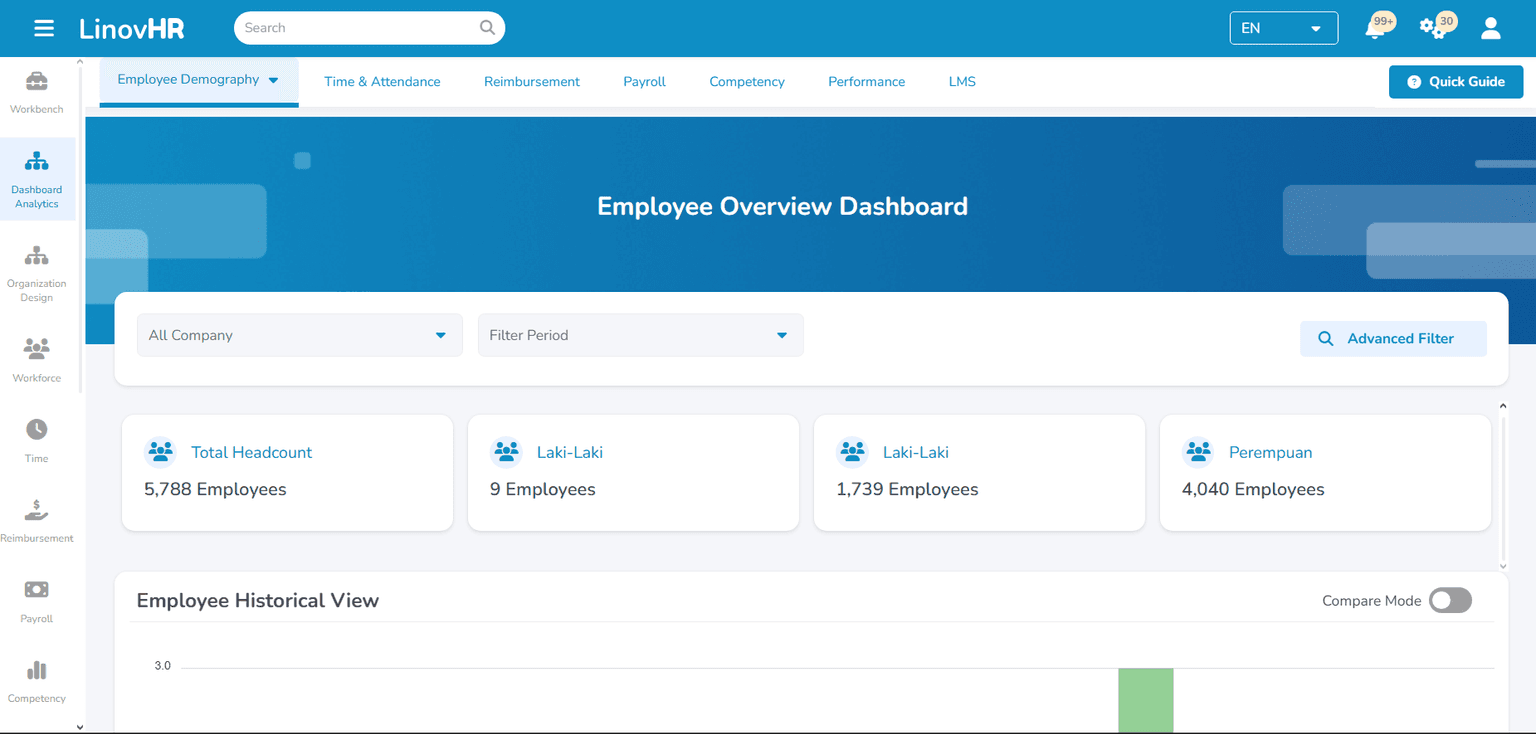Click the Employee Historical View heading
The width and height of the screenshot is (1536, 734).
[258, 600]
